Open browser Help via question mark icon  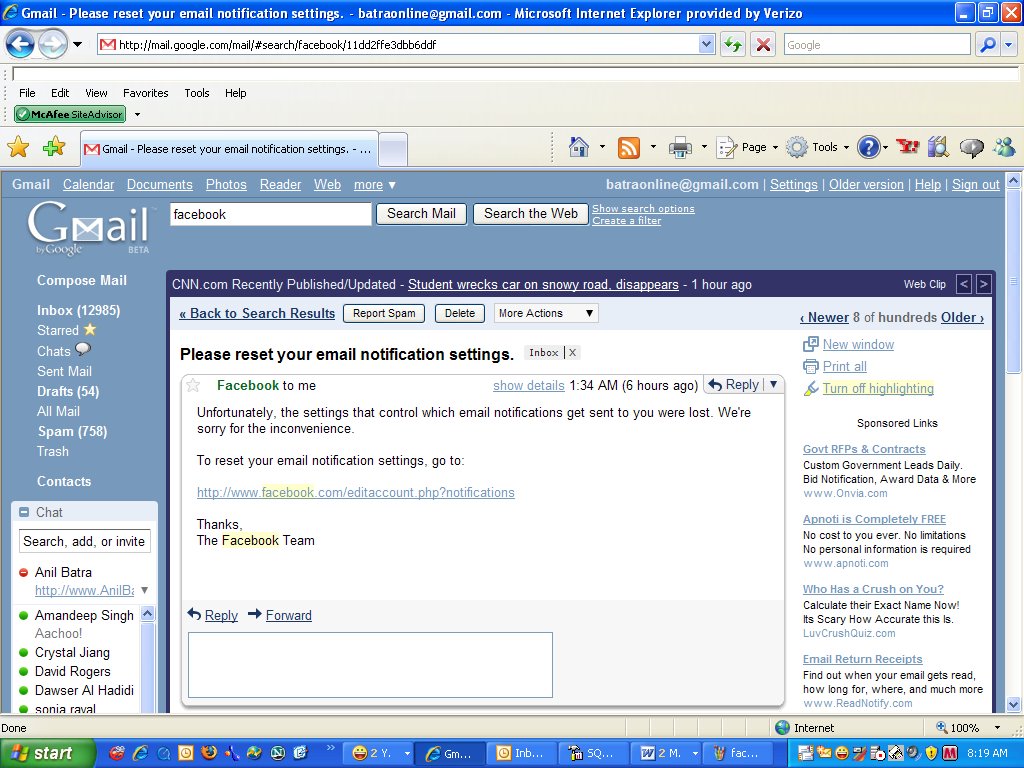coord(869,146)
